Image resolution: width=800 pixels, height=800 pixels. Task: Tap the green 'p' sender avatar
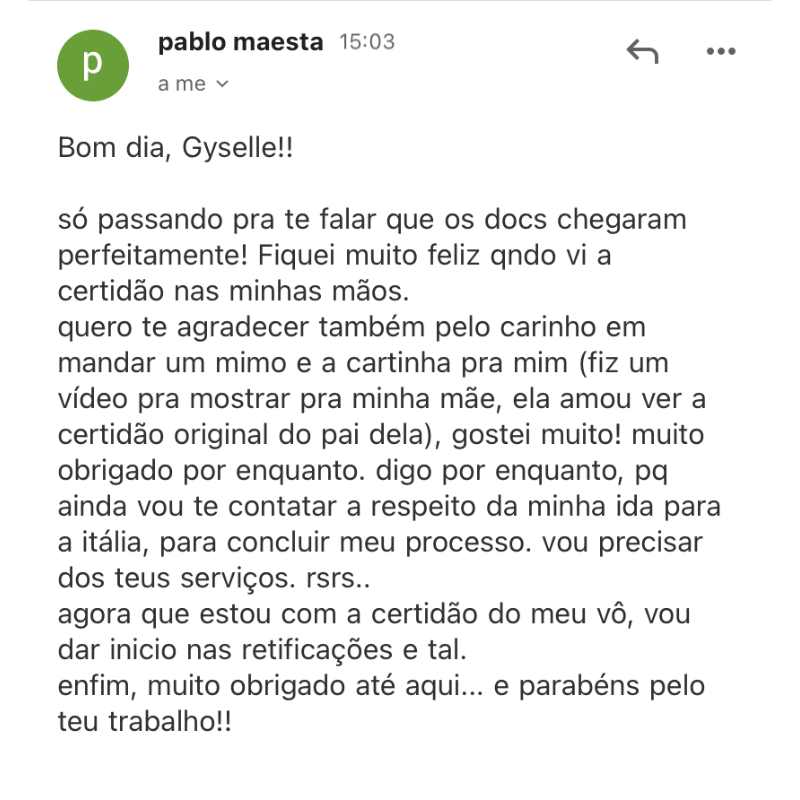[x=93, y=65]
